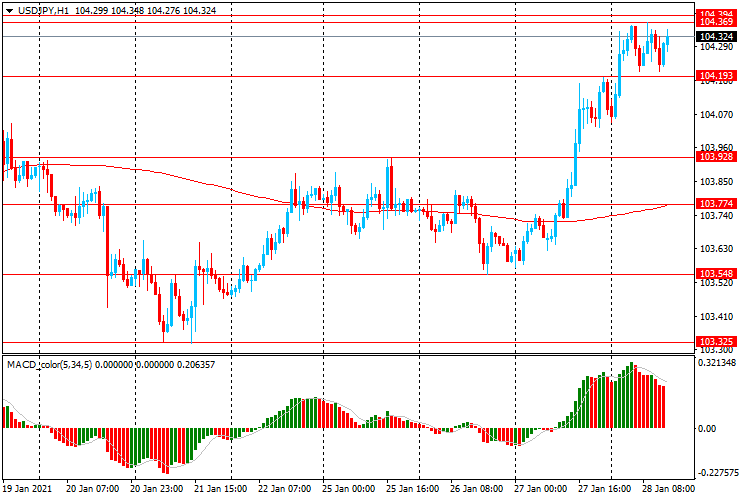
Task: Click the 22 Jan 07:00 time axis label
Action: (285, 488)
